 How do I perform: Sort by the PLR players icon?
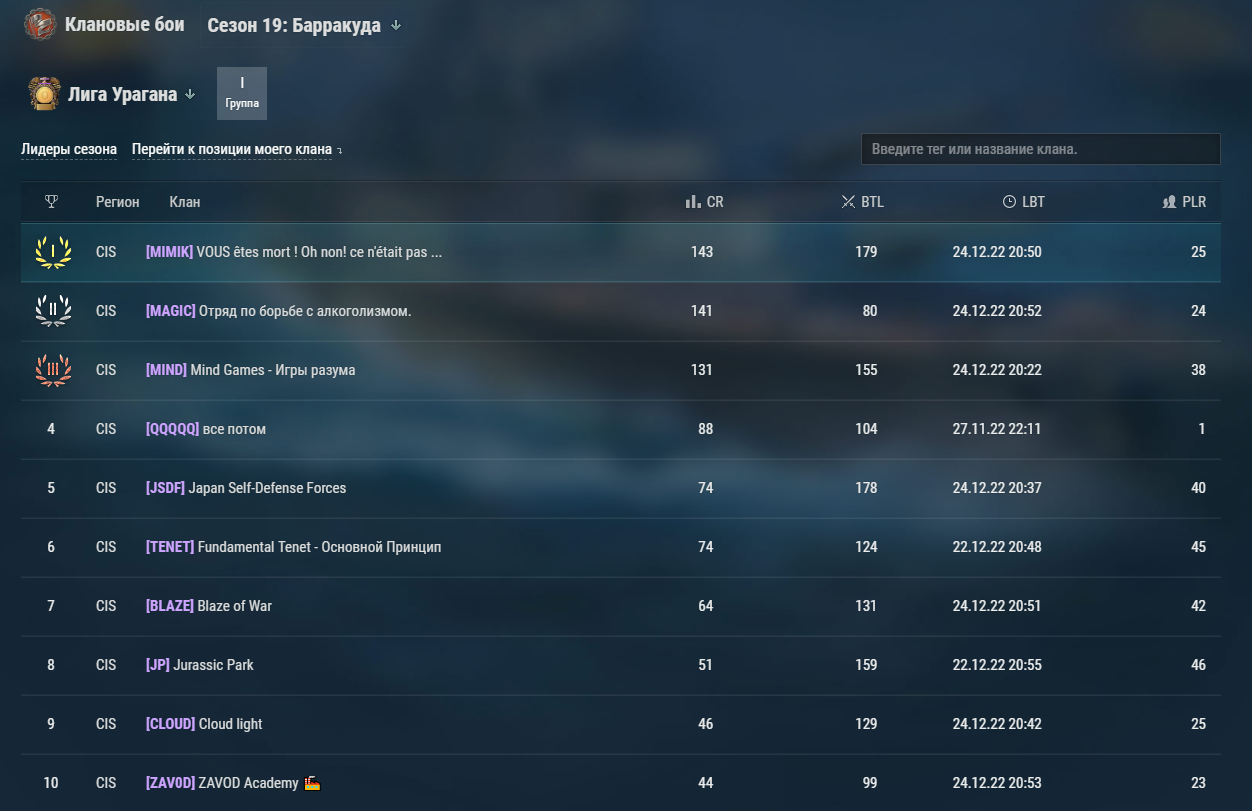tap(1169, 202)
